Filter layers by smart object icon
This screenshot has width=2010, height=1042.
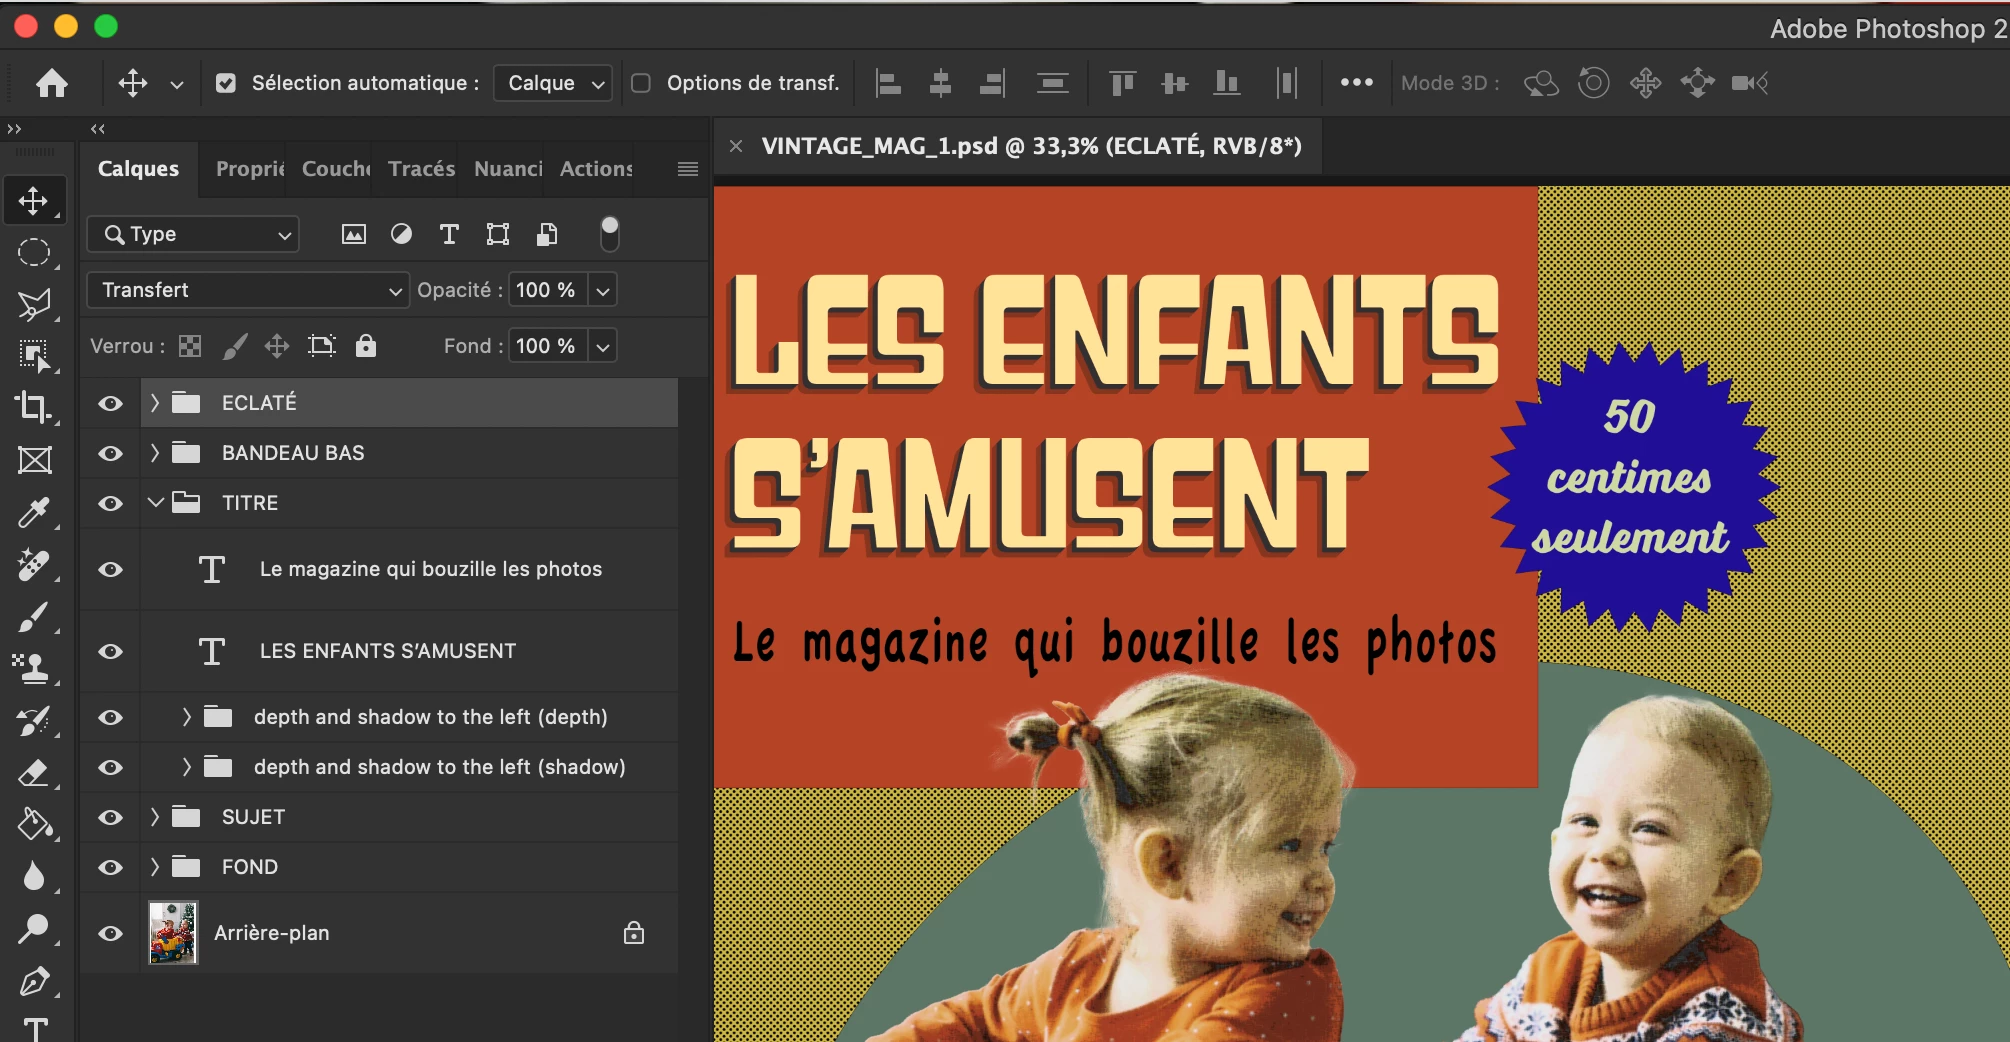[546, 234]
